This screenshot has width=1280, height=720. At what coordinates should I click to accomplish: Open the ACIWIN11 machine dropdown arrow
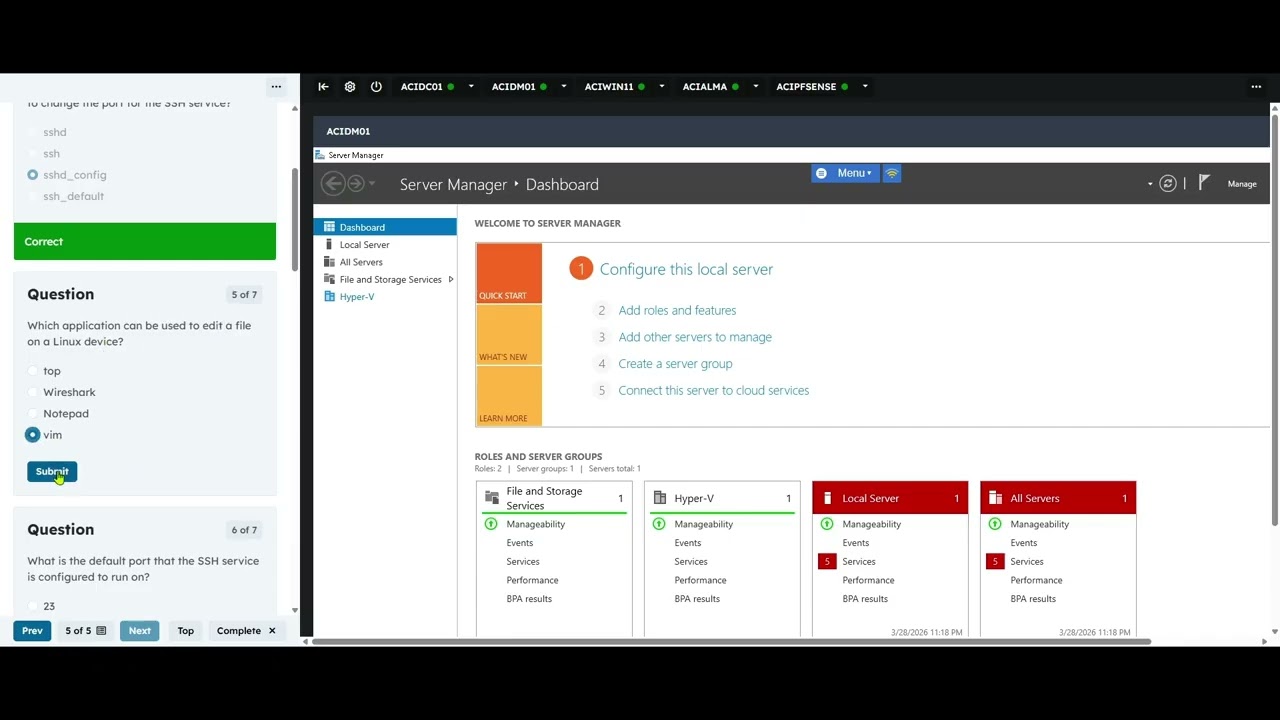(661, 87)
